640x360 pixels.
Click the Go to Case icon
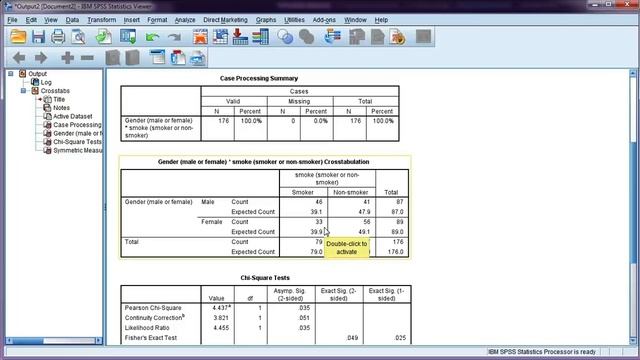point(220,37)
